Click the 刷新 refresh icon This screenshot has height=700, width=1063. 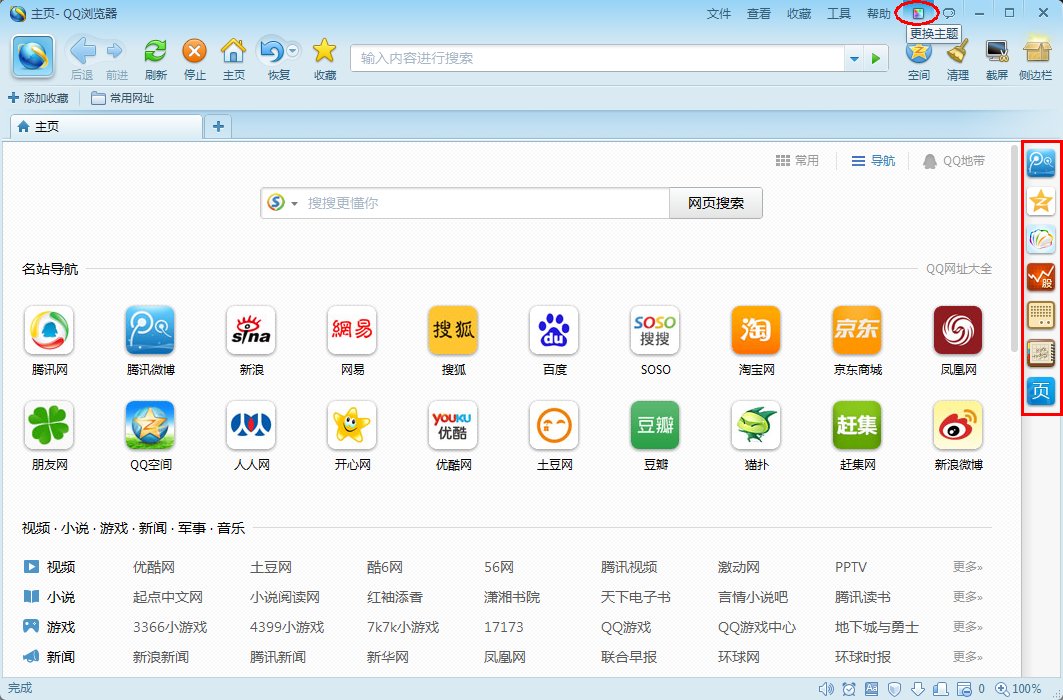(x=155, y=50)
